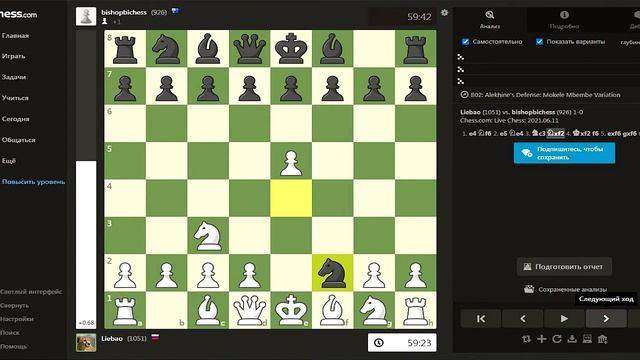Screen dimensions: 640x360
Task: Select move 1. e4 in move list
Action: click(x=472, y=133)
